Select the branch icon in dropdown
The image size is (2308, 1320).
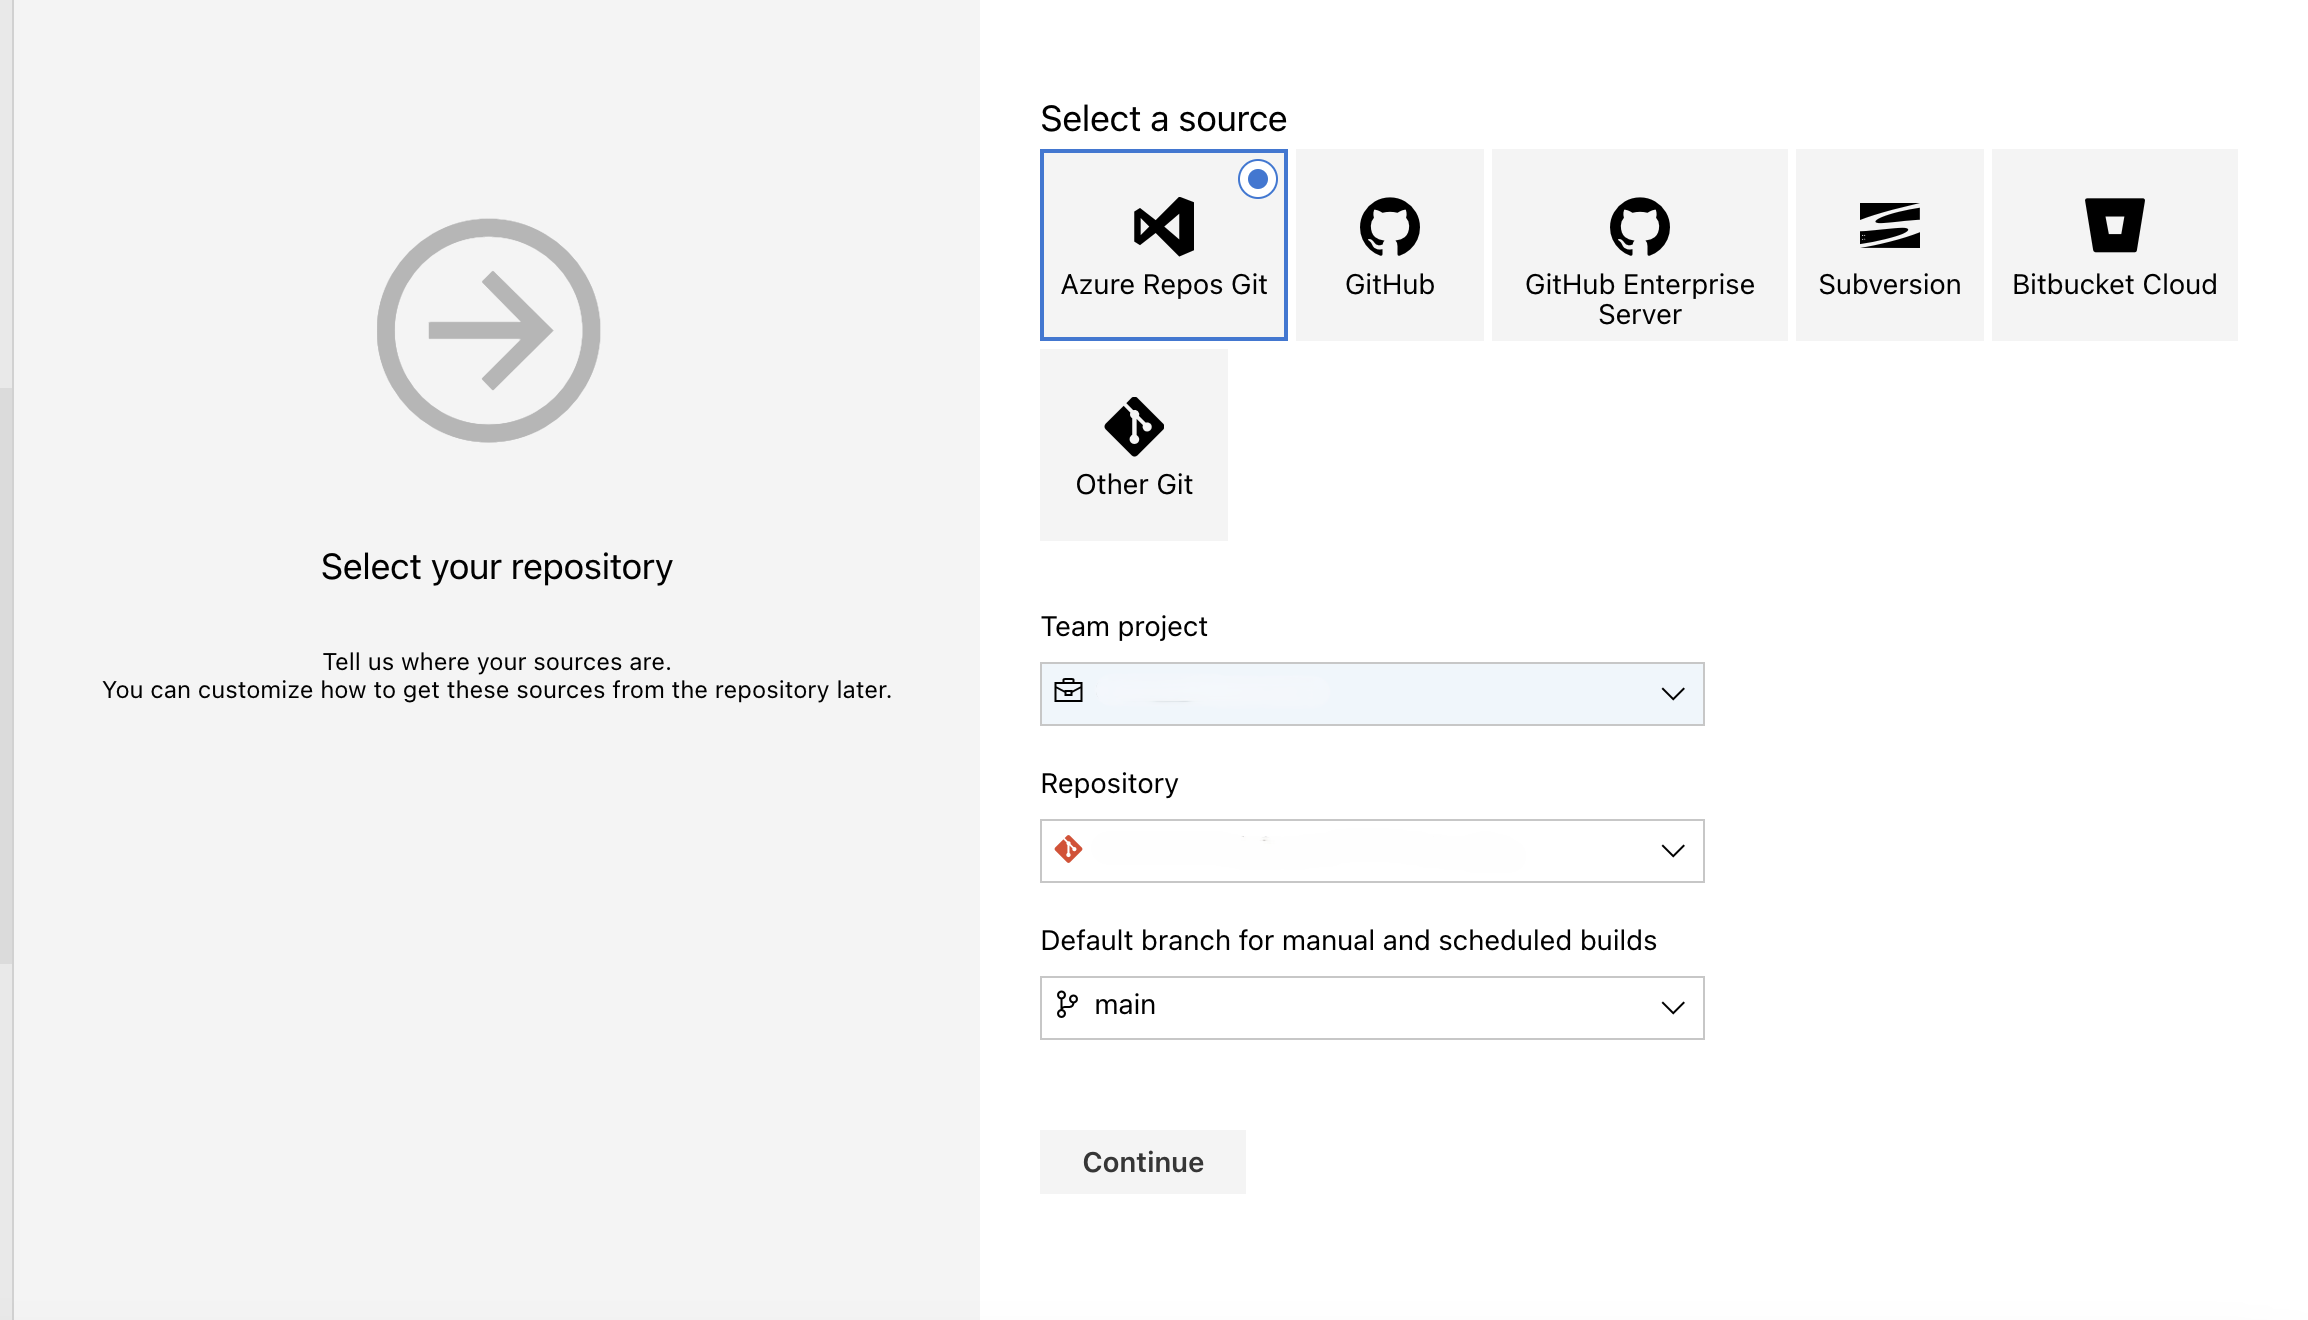[x=1067, y=1003]
